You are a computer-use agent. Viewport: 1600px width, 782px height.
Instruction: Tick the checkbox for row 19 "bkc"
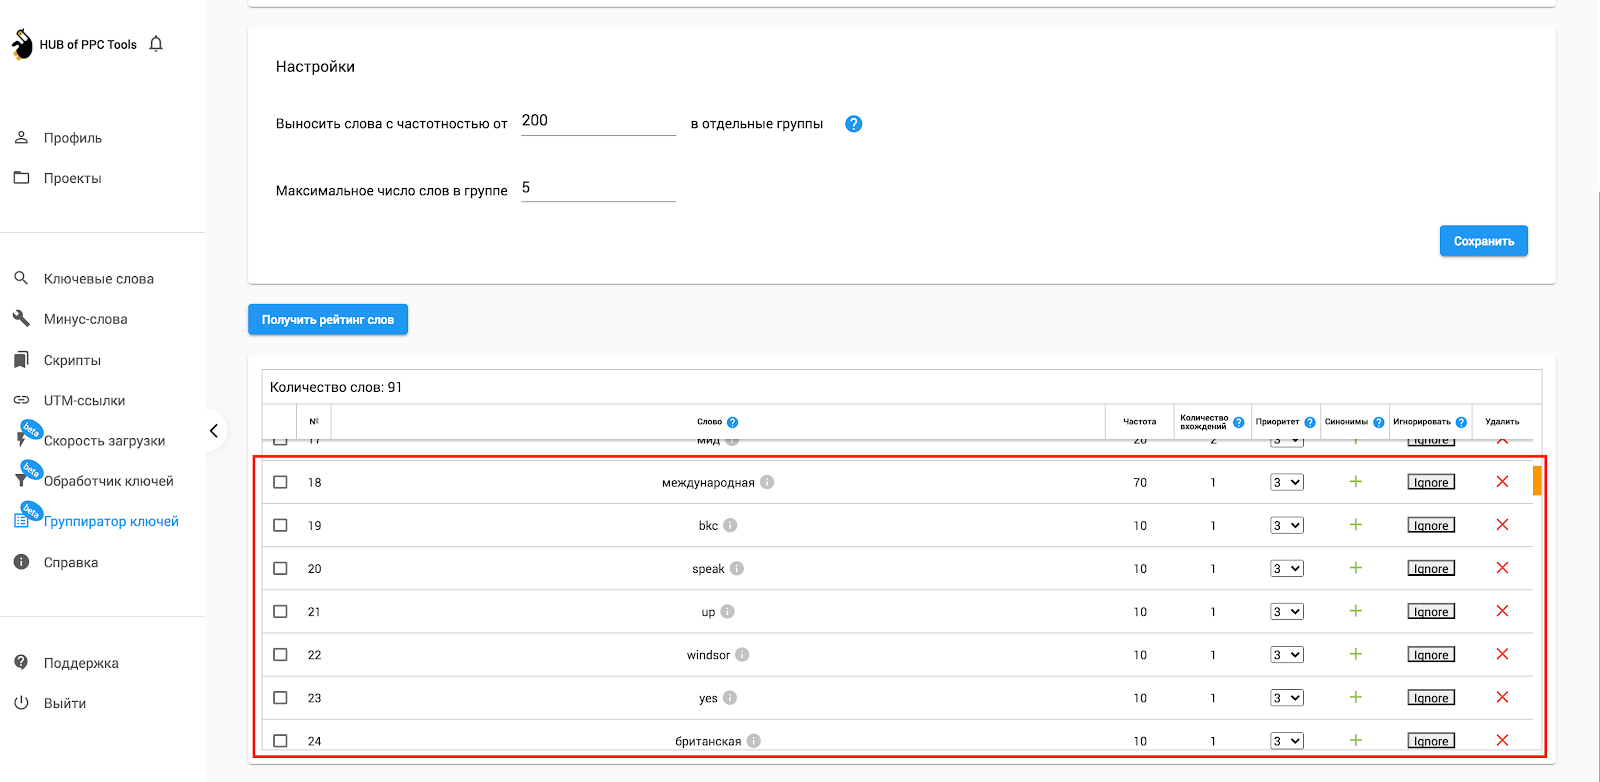pos(280,525)
